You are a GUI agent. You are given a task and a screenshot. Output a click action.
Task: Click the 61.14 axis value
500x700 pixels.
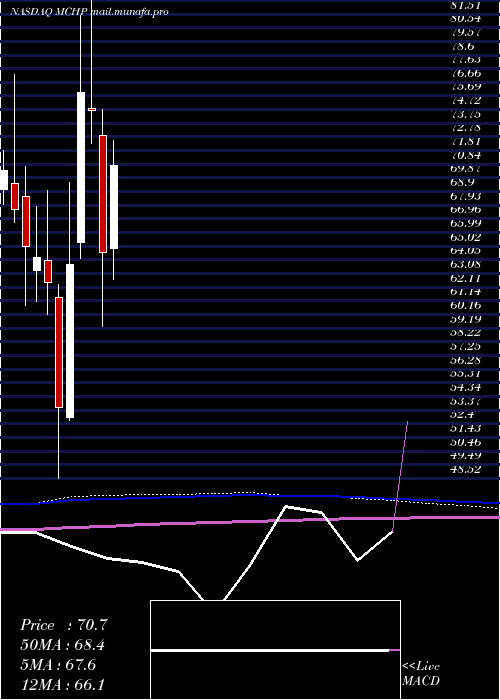(465, 291)
